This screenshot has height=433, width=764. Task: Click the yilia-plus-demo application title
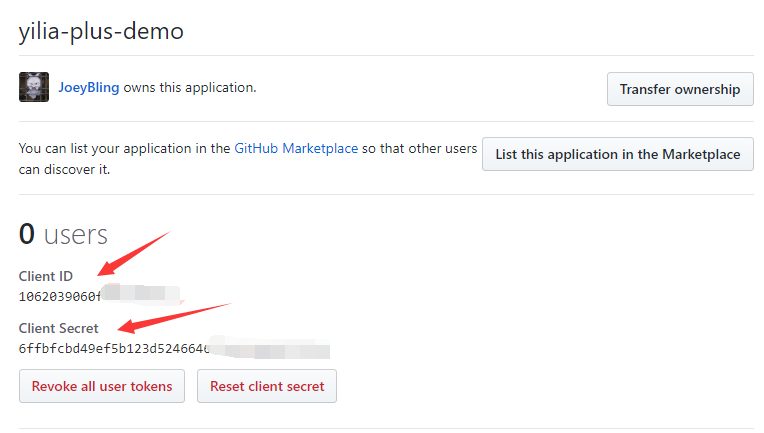101,32
